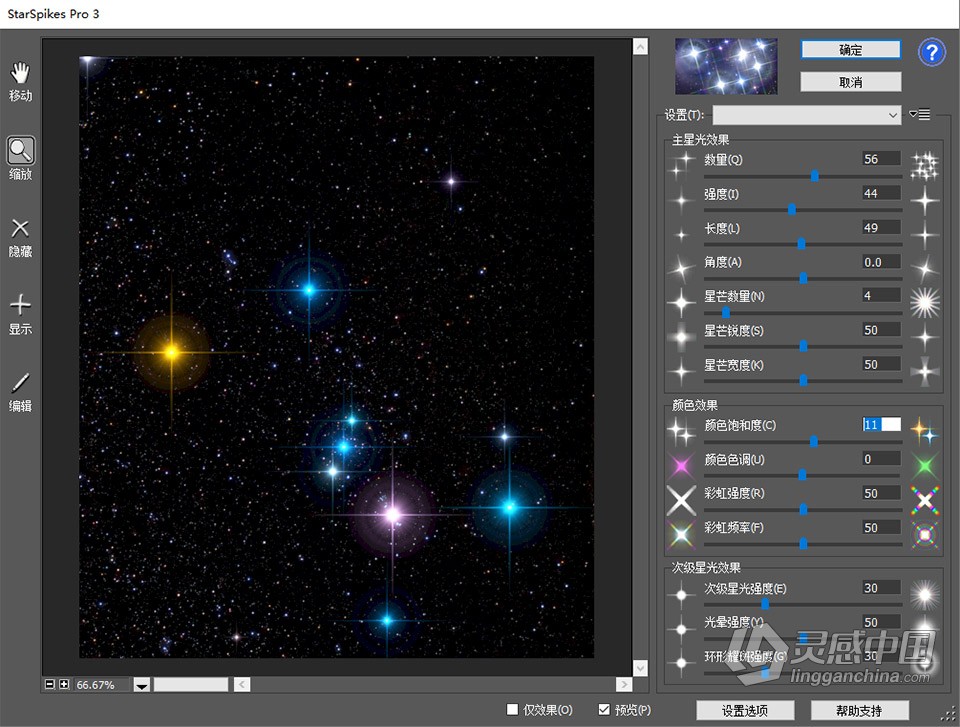Confirm effects with the 确定 button
960x727 pixels.
point(850,49)
